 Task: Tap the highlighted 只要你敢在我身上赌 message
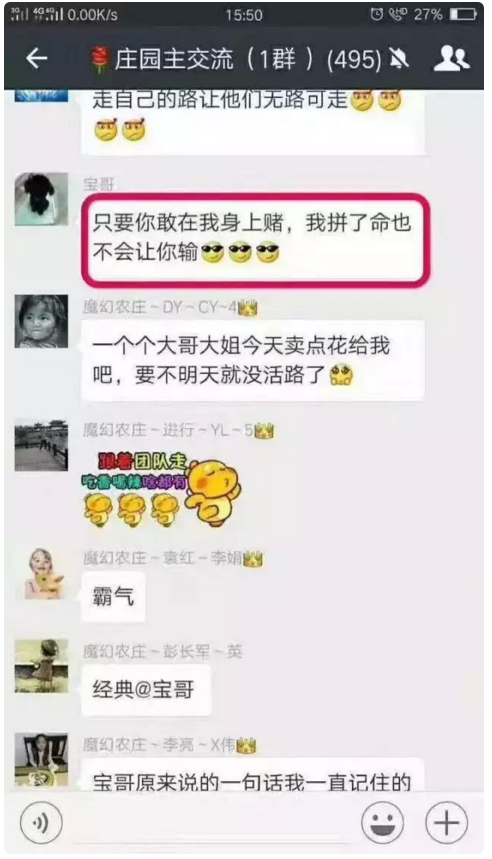[x=255, y=239]
